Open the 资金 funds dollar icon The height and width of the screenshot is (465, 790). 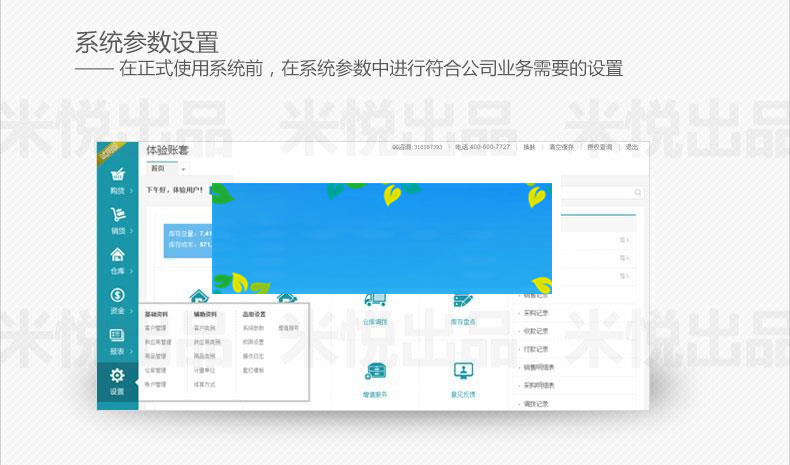117,298
